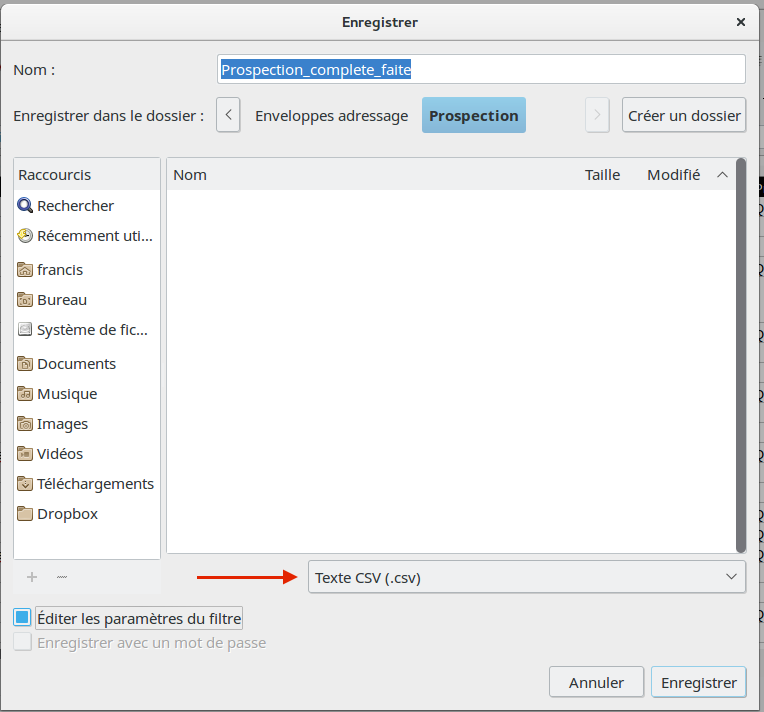
Task: Open the Récemment utilisés clock icon shortcut
Action: (x=25, y=236)
